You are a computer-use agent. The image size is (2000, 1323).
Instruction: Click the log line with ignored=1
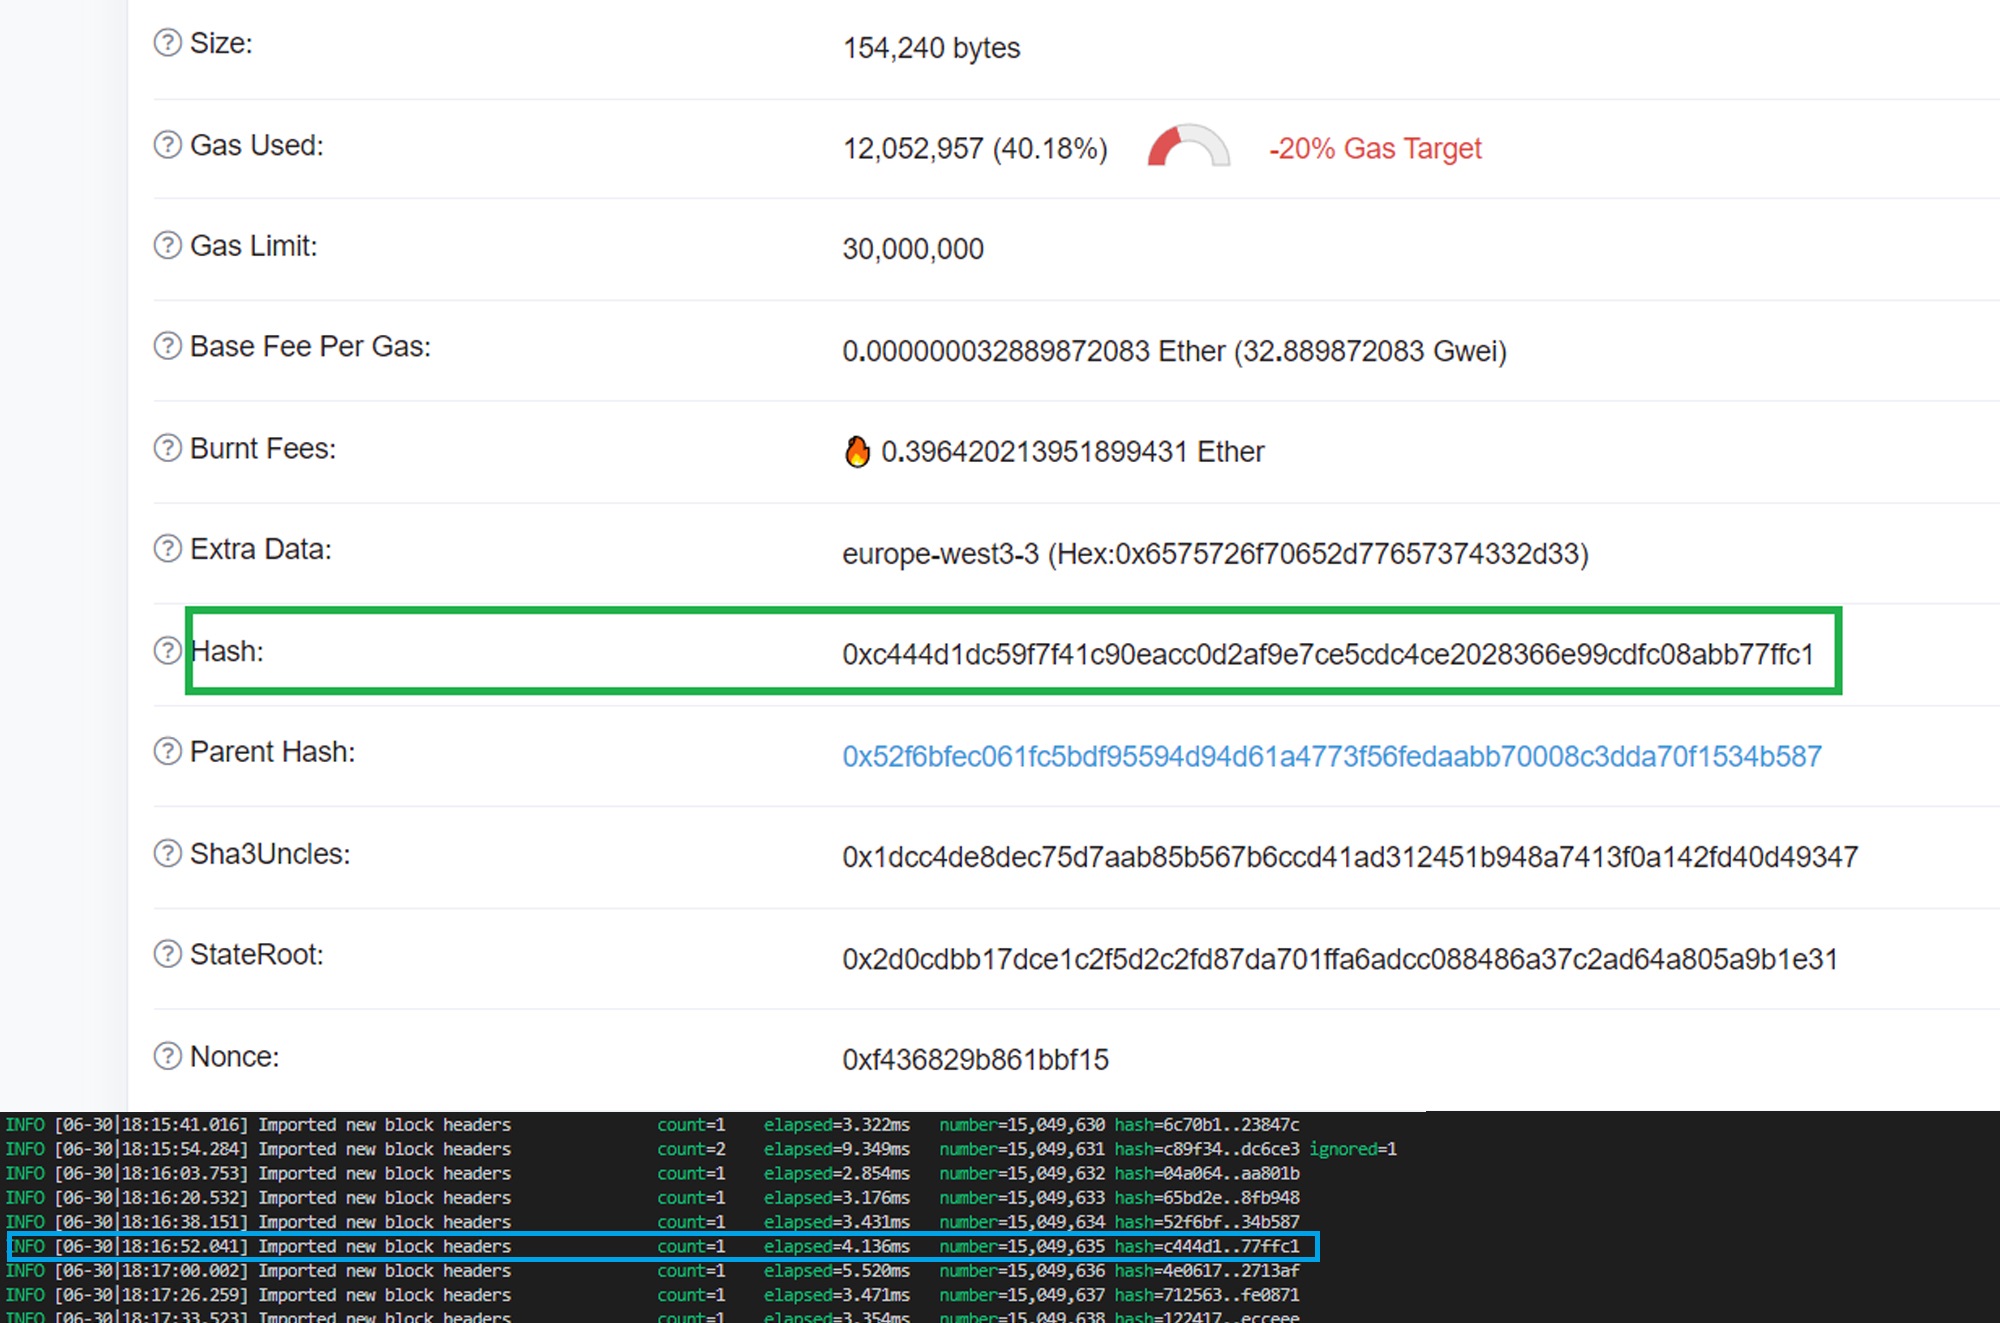(x=700, y=1150)
